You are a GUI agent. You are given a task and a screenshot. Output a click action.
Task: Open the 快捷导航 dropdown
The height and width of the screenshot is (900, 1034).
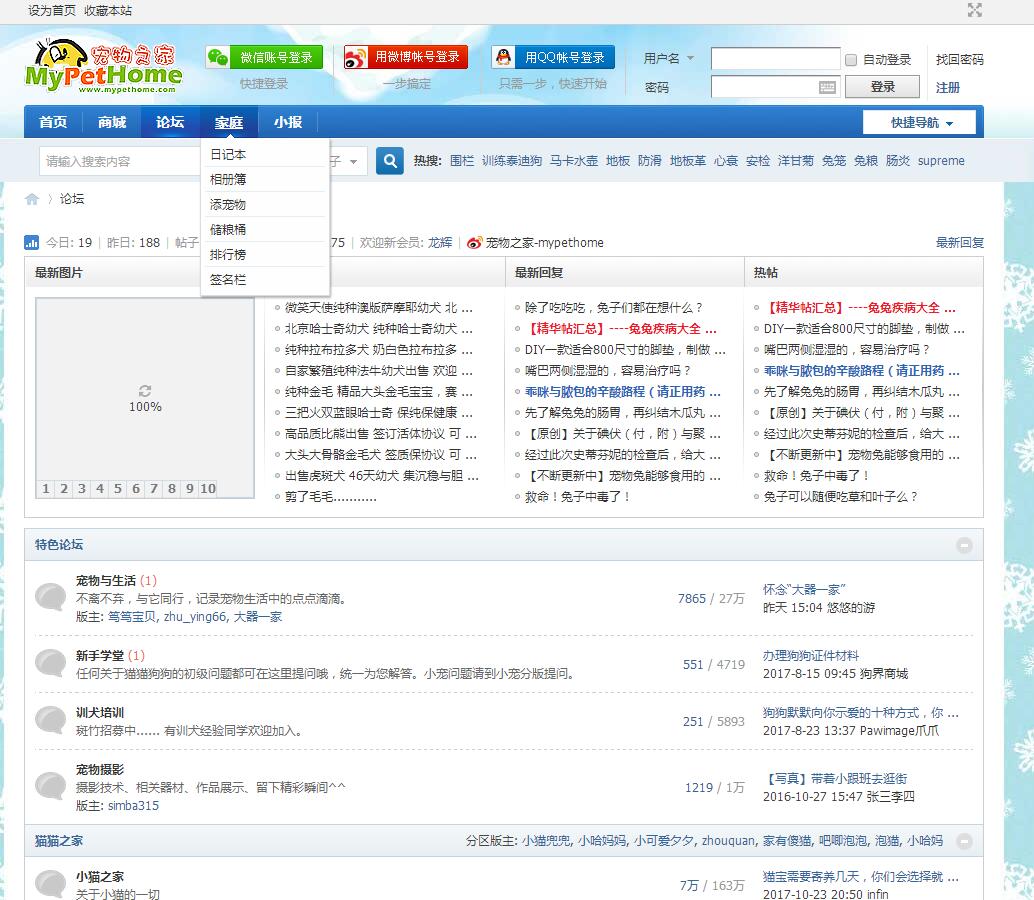pyautogui.click(x=919, y=123)
